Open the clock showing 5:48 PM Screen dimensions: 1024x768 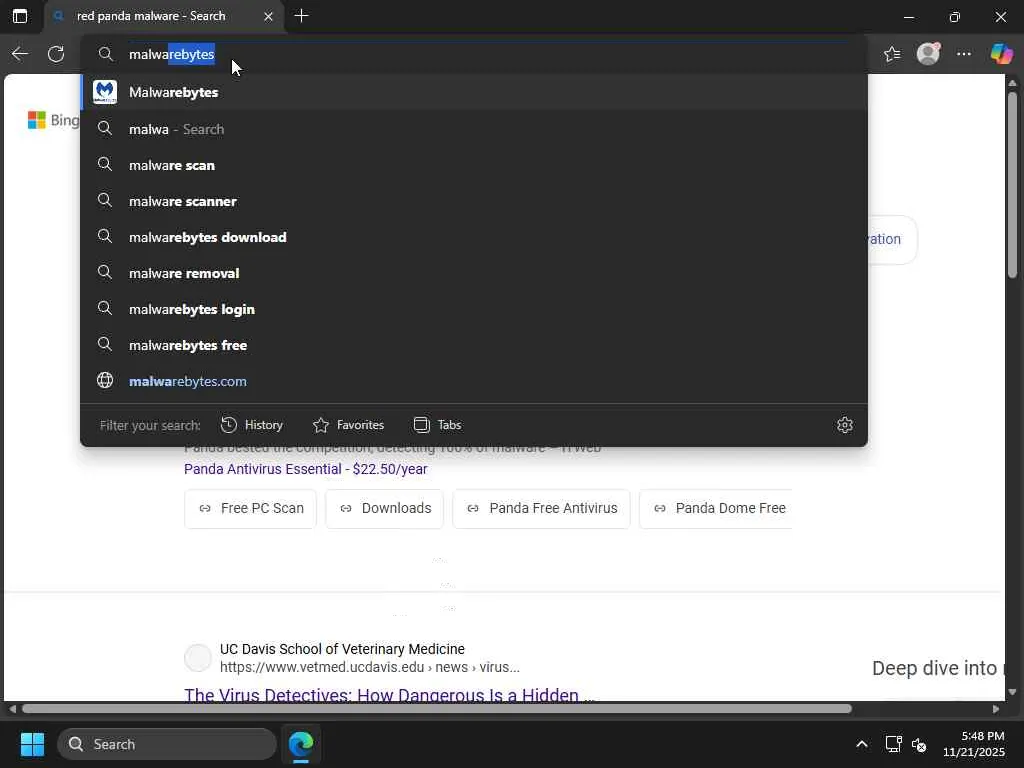[x=974, y=744]
